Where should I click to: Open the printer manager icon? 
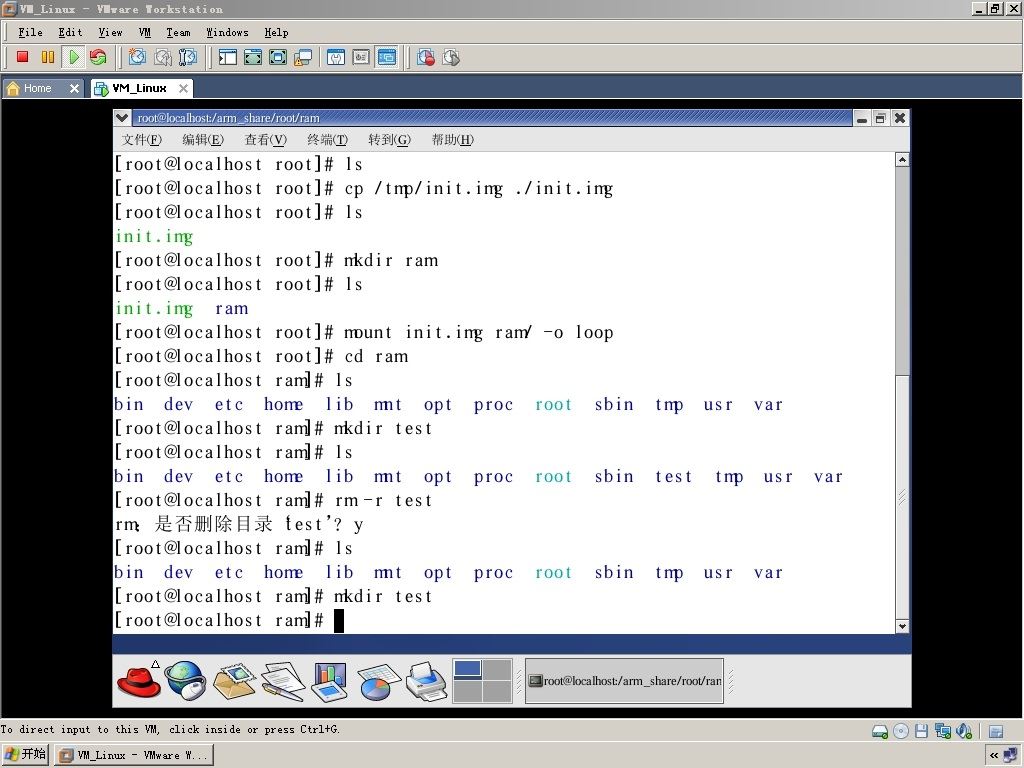426,681
